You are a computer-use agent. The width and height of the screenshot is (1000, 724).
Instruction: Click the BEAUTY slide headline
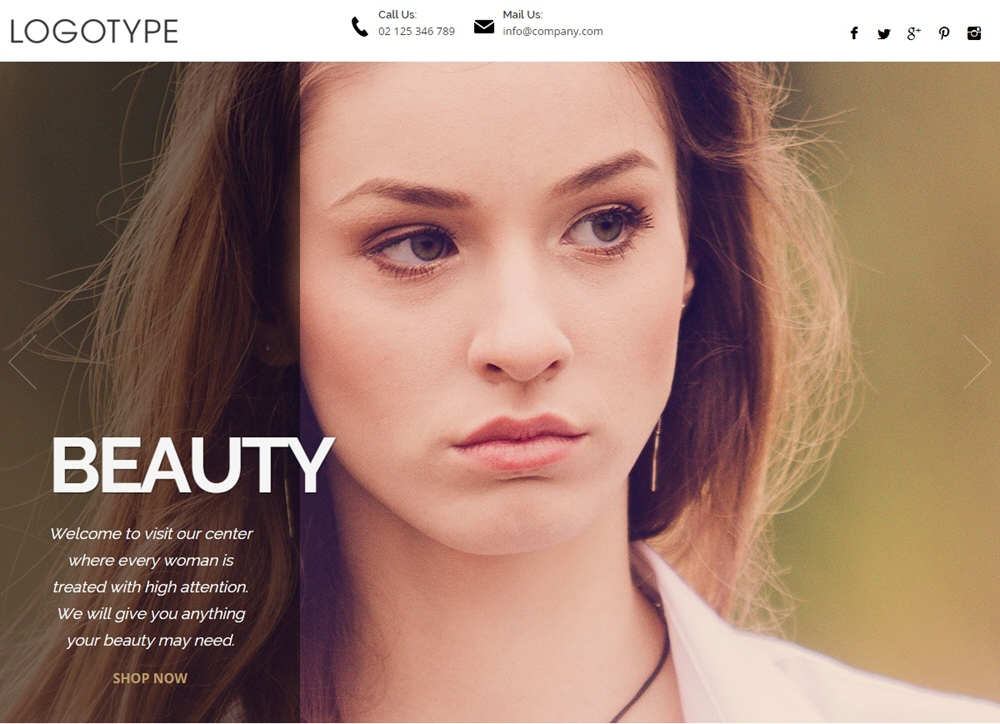point(192,465)
